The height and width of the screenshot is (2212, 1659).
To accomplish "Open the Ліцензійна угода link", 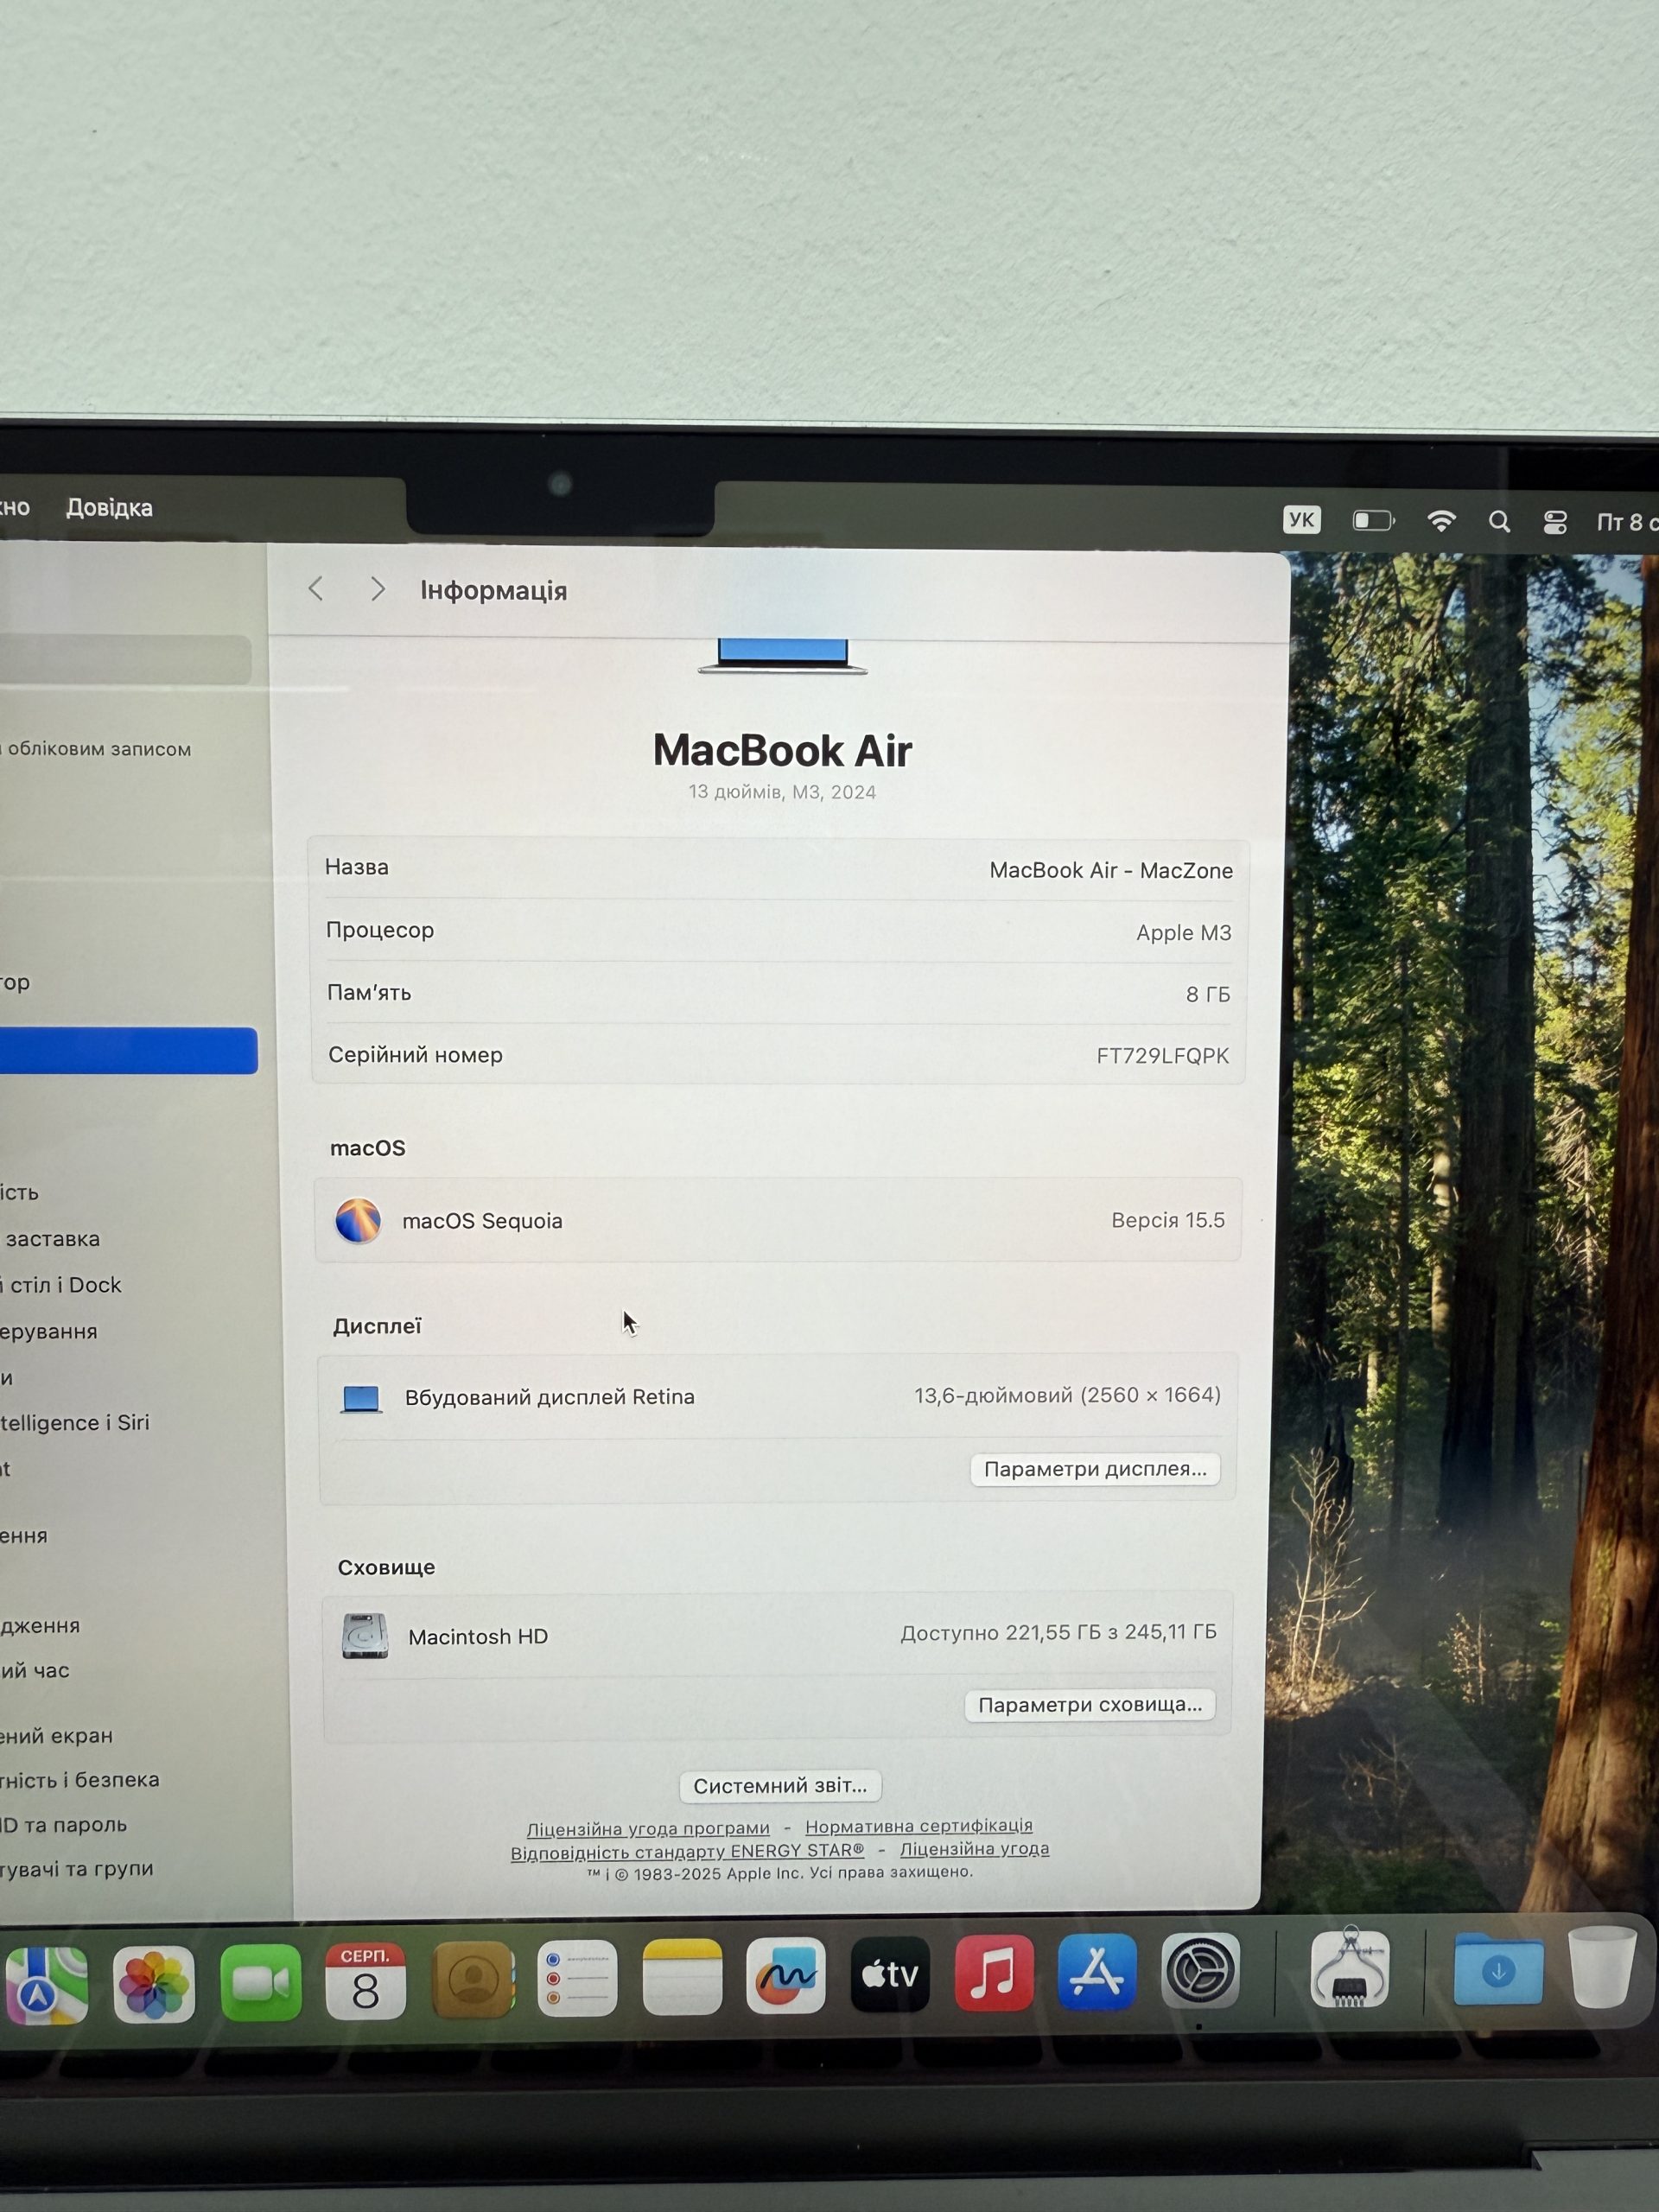I will [975, 1849].
